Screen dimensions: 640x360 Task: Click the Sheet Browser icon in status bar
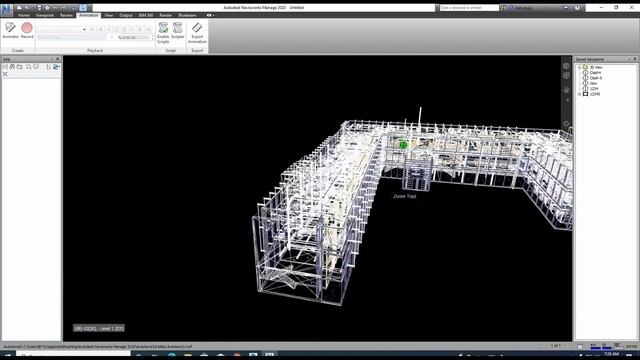pos(580,347)
